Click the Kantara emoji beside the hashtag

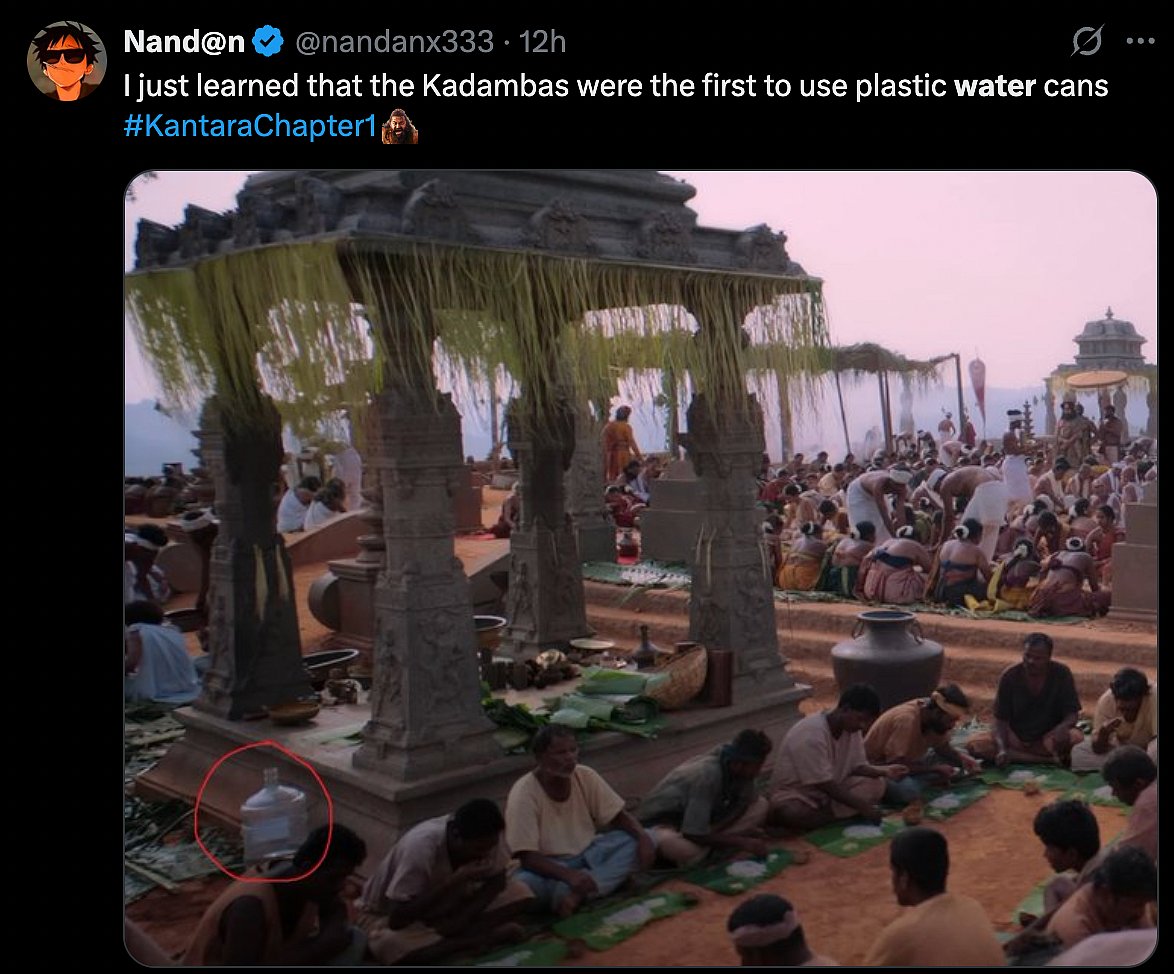tap(400, 128)
